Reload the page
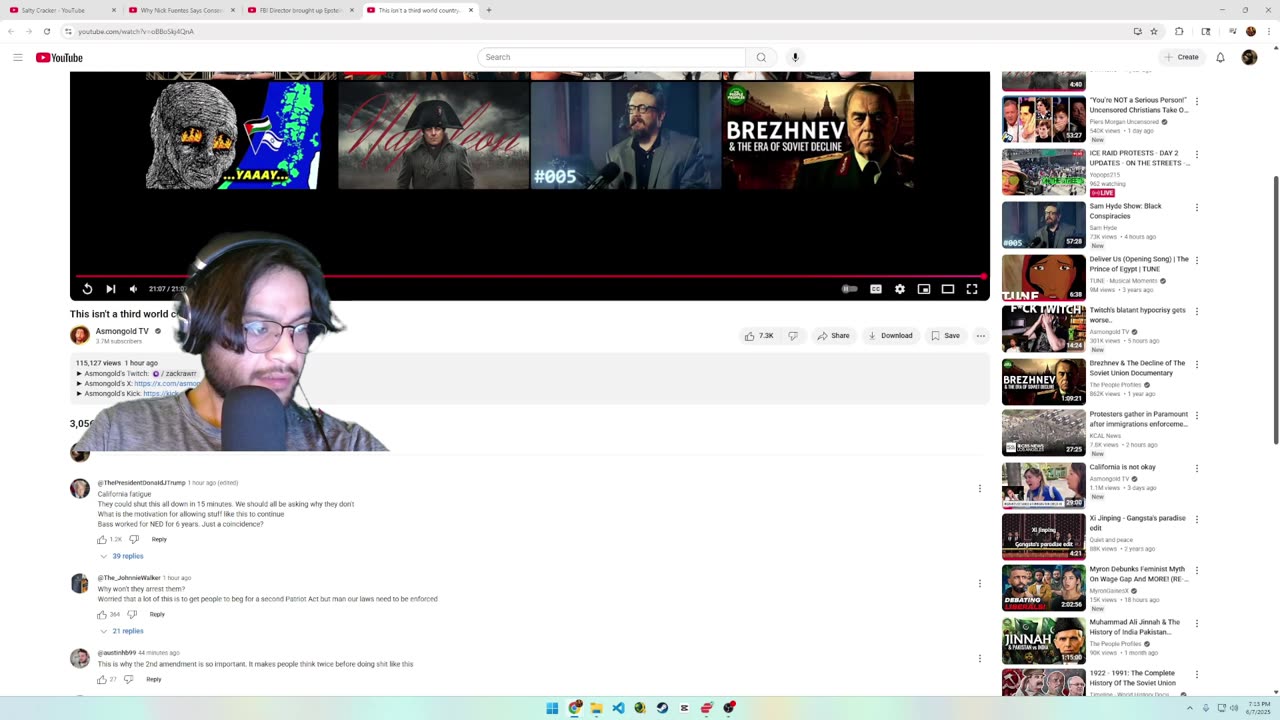Screen dimensions: 1280x720 pyautogui.click(x=47, y=31)
